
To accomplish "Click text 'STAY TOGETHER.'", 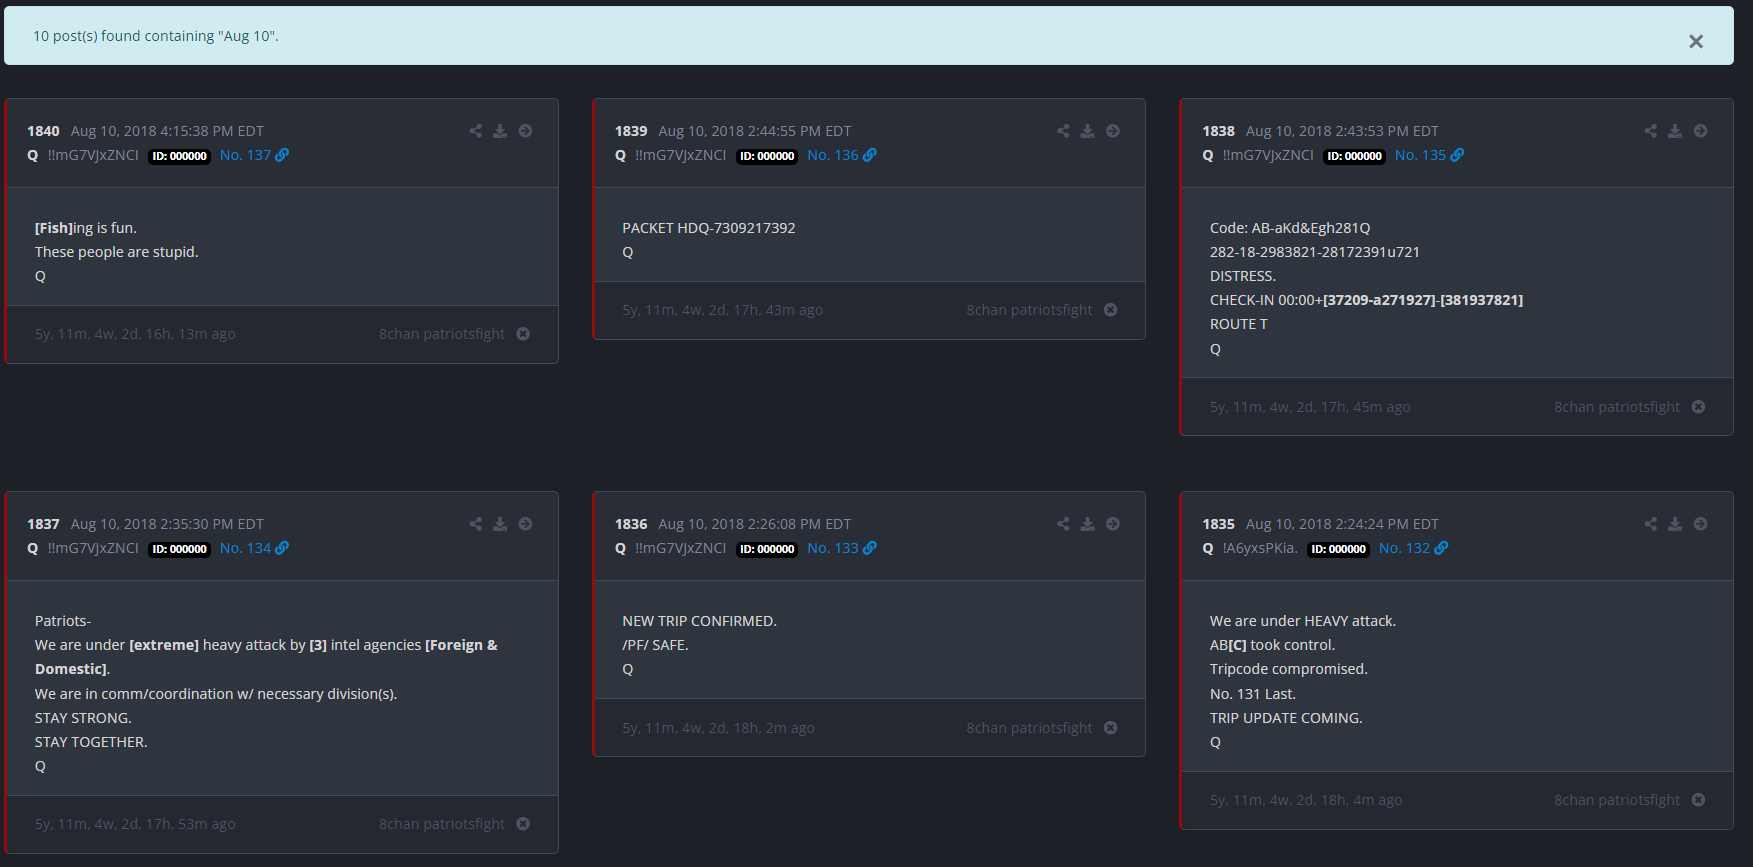I will click(x=91, y=742).
